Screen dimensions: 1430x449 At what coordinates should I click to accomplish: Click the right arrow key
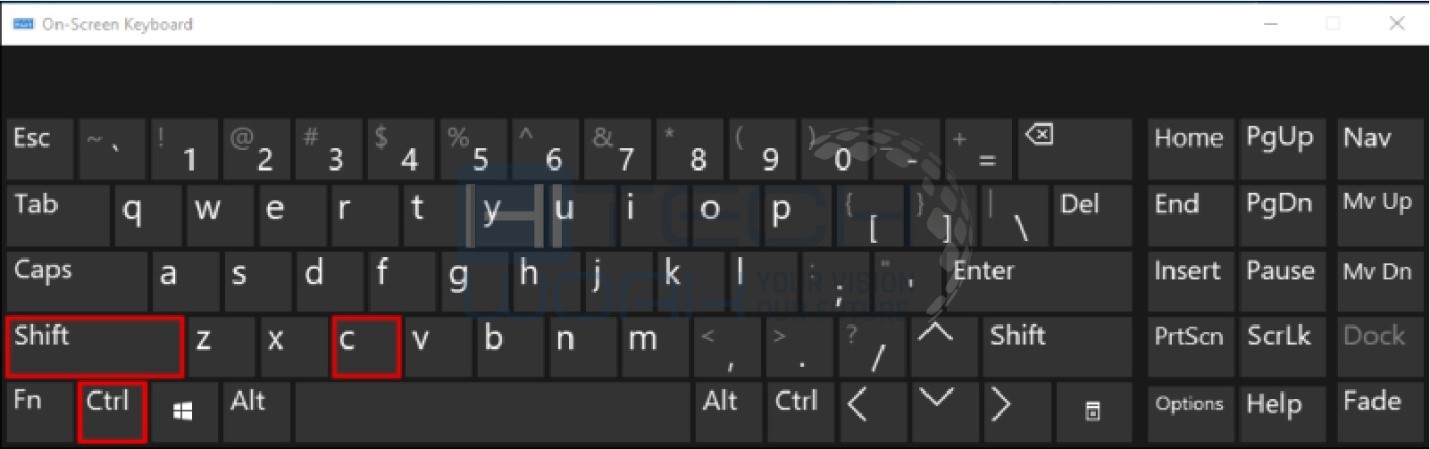1000,411
